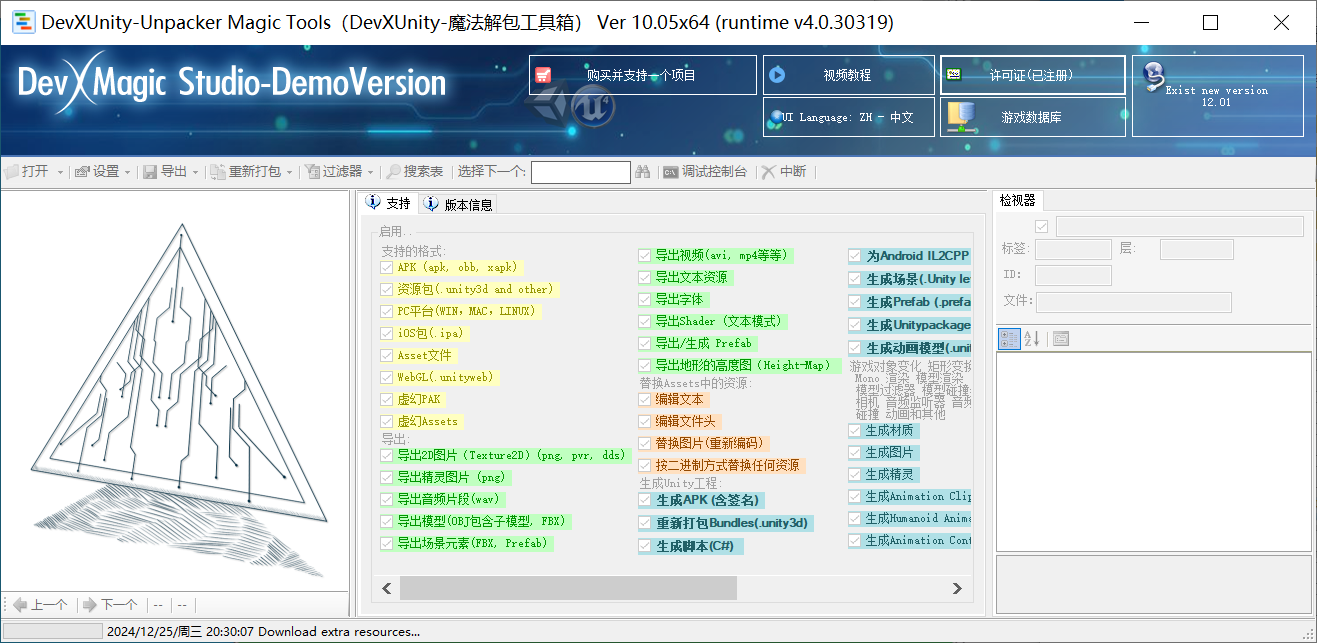Switch to the 支持 tab
The width and height of the screenshot is (1317, 643).
point(389,203)
